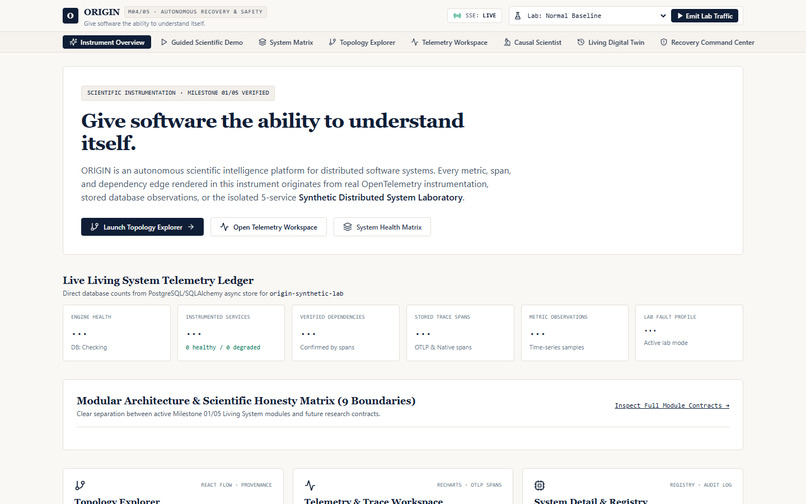The height and width of the screenshot is (504, 806).
Task: Click the arrow icon on Launch Topology Explorer
Action: click(191, 227)
